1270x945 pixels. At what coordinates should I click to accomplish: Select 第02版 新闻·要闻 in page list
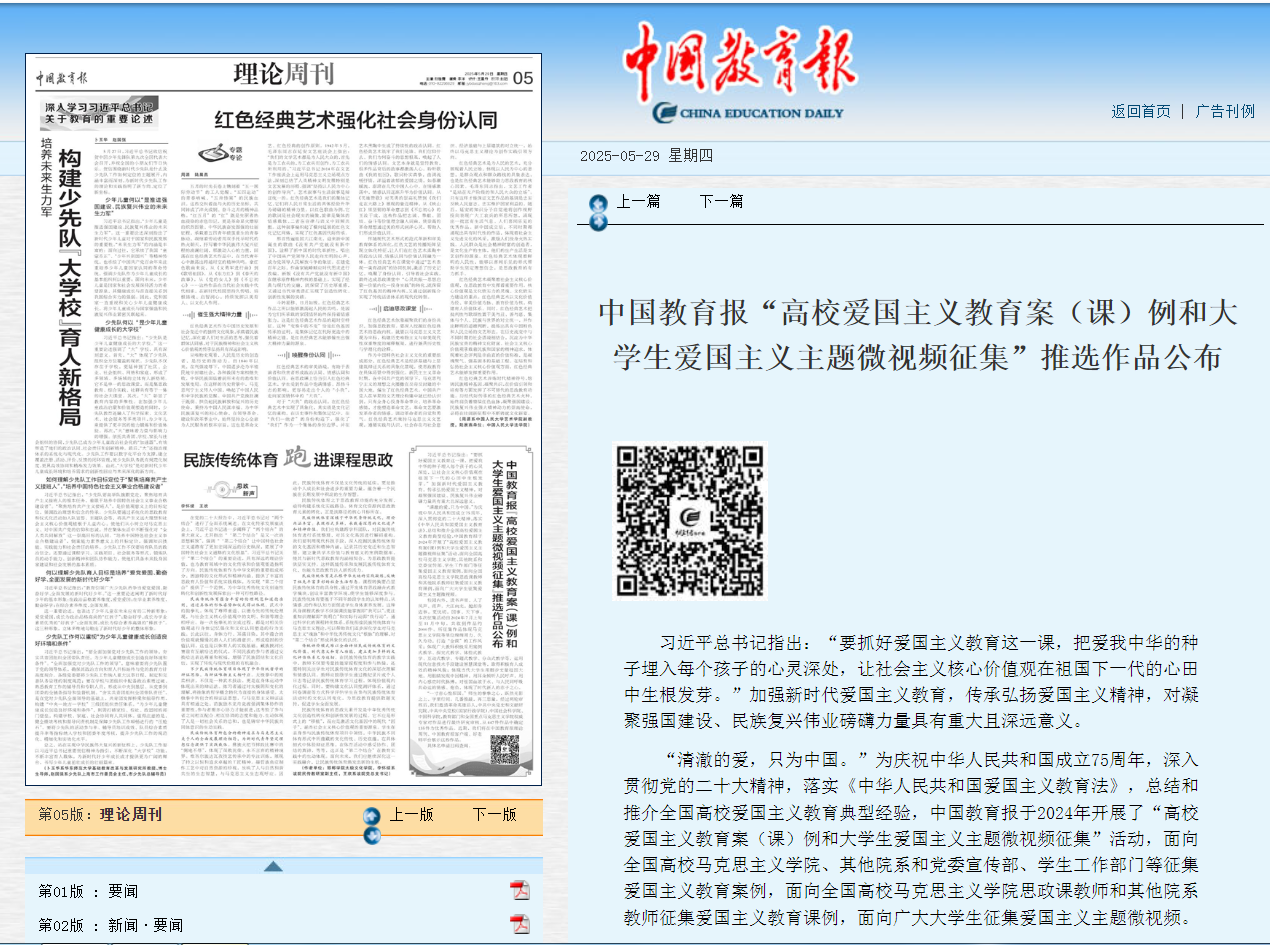[110, 924]
